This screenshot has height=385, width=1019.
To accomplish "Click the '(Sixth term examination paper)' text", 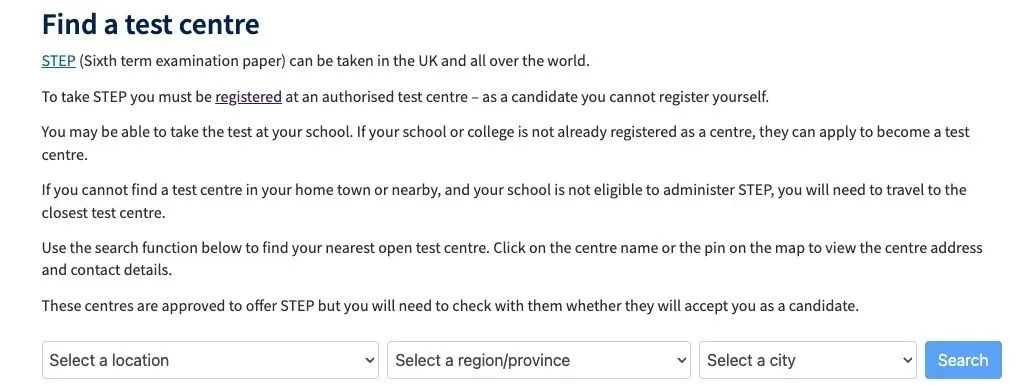I will [183, 61].
